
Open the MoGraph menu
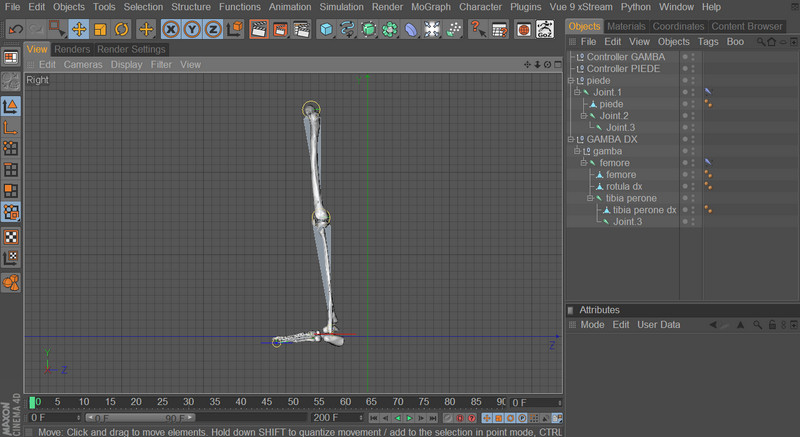[431, 7]
